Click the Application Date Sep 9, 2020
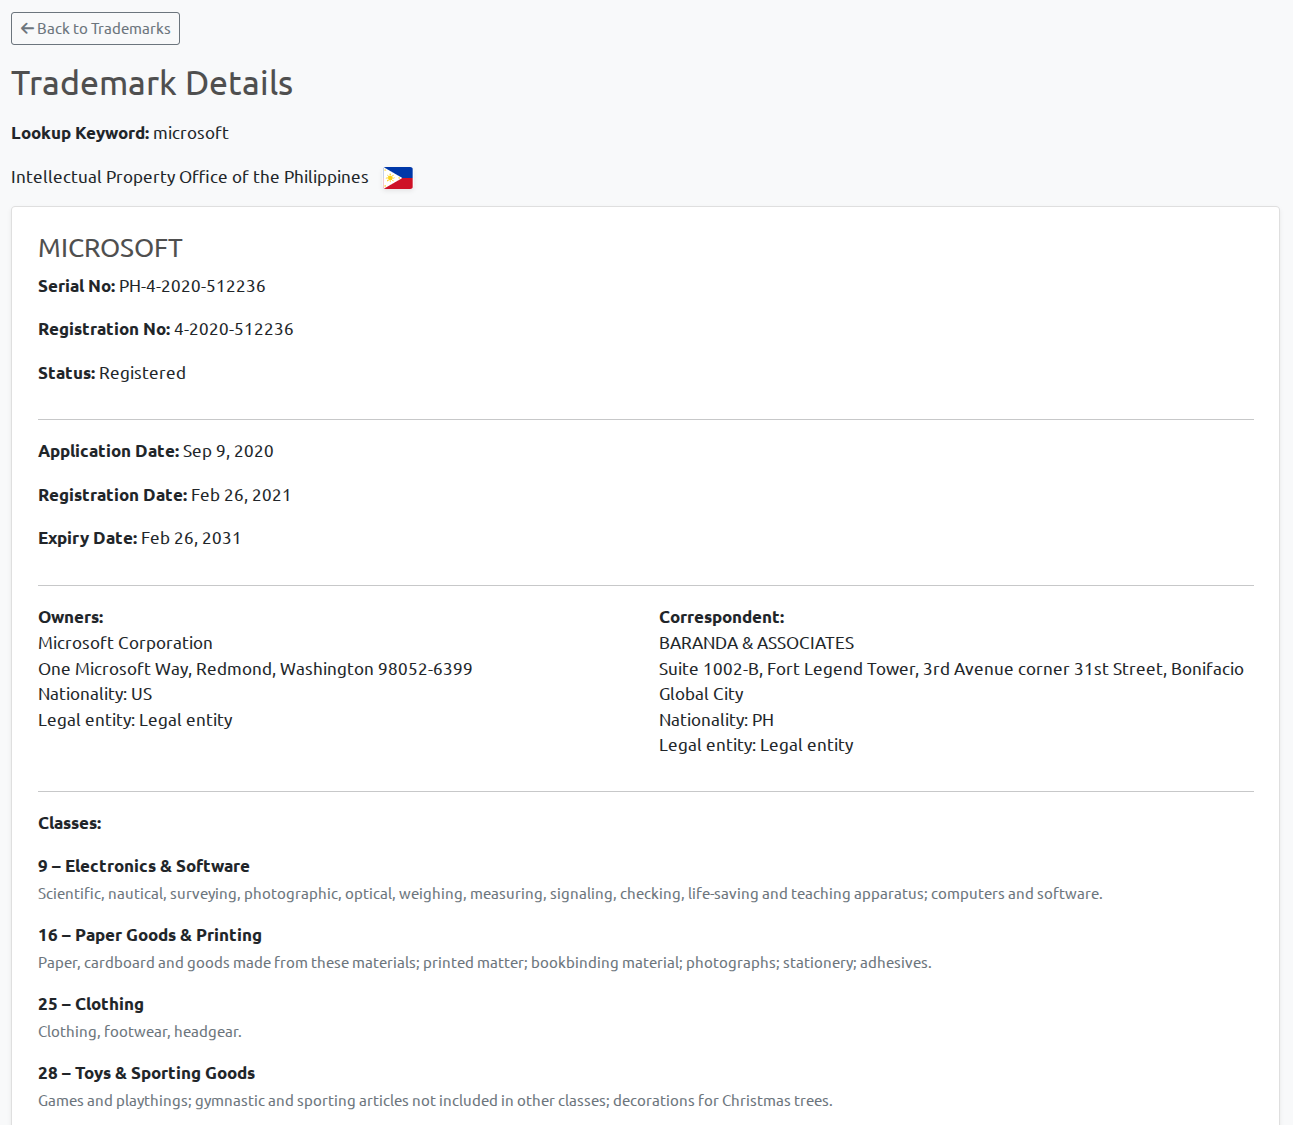1293x1125 pixels. point(228,451)
